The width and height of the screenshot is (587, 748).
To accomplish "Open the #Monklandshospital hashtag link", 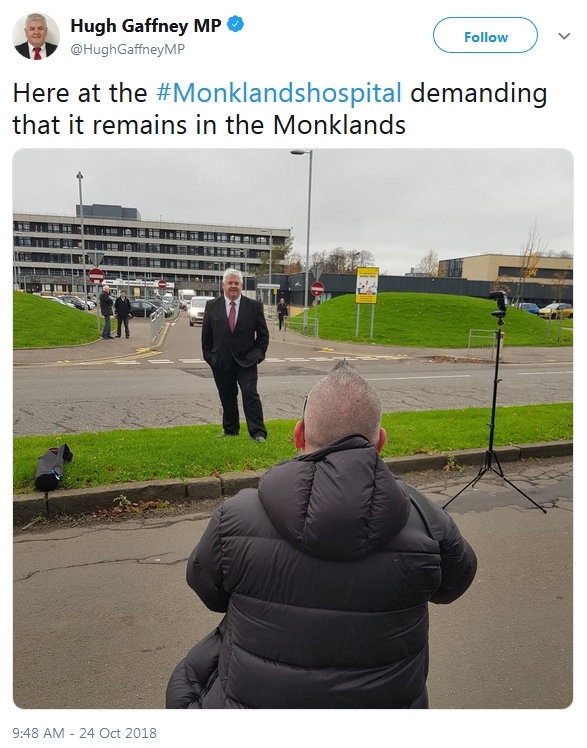I will (279, 93).
